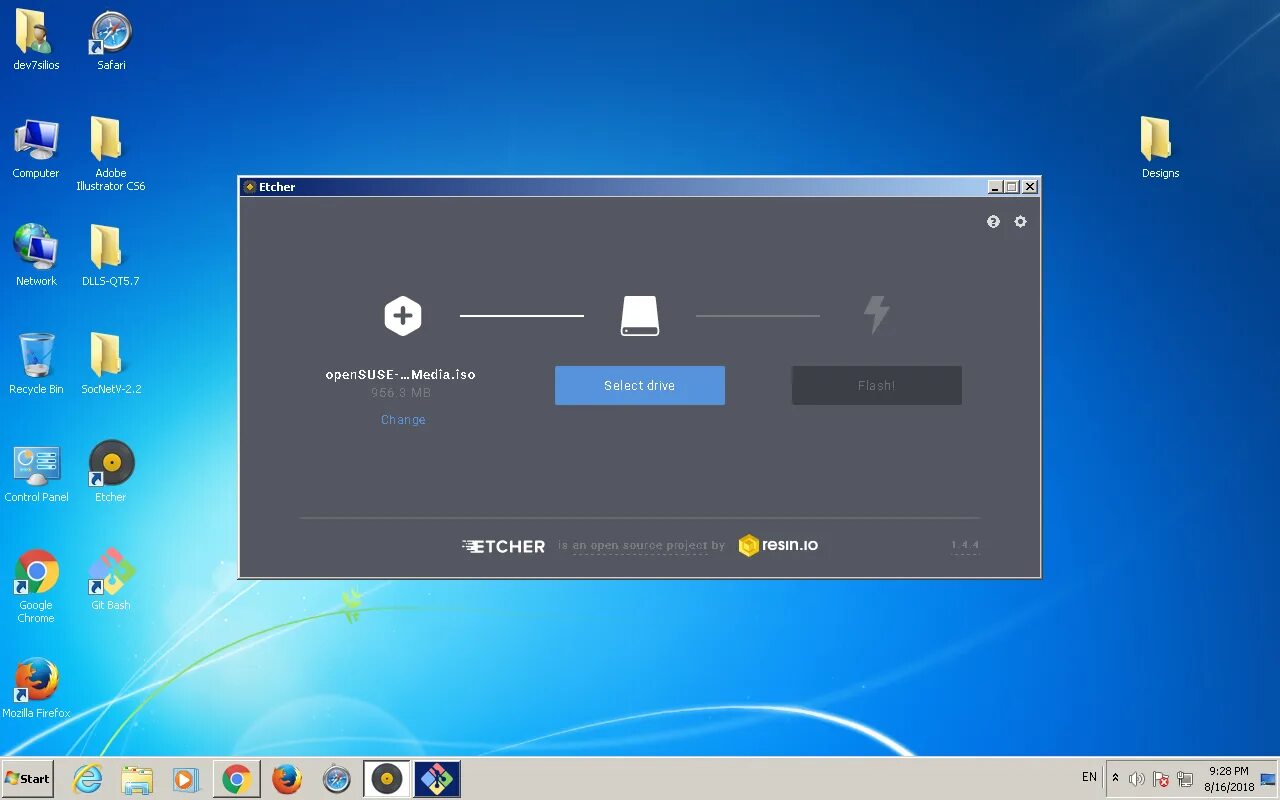Click the network tray icon

[1185, 779]
